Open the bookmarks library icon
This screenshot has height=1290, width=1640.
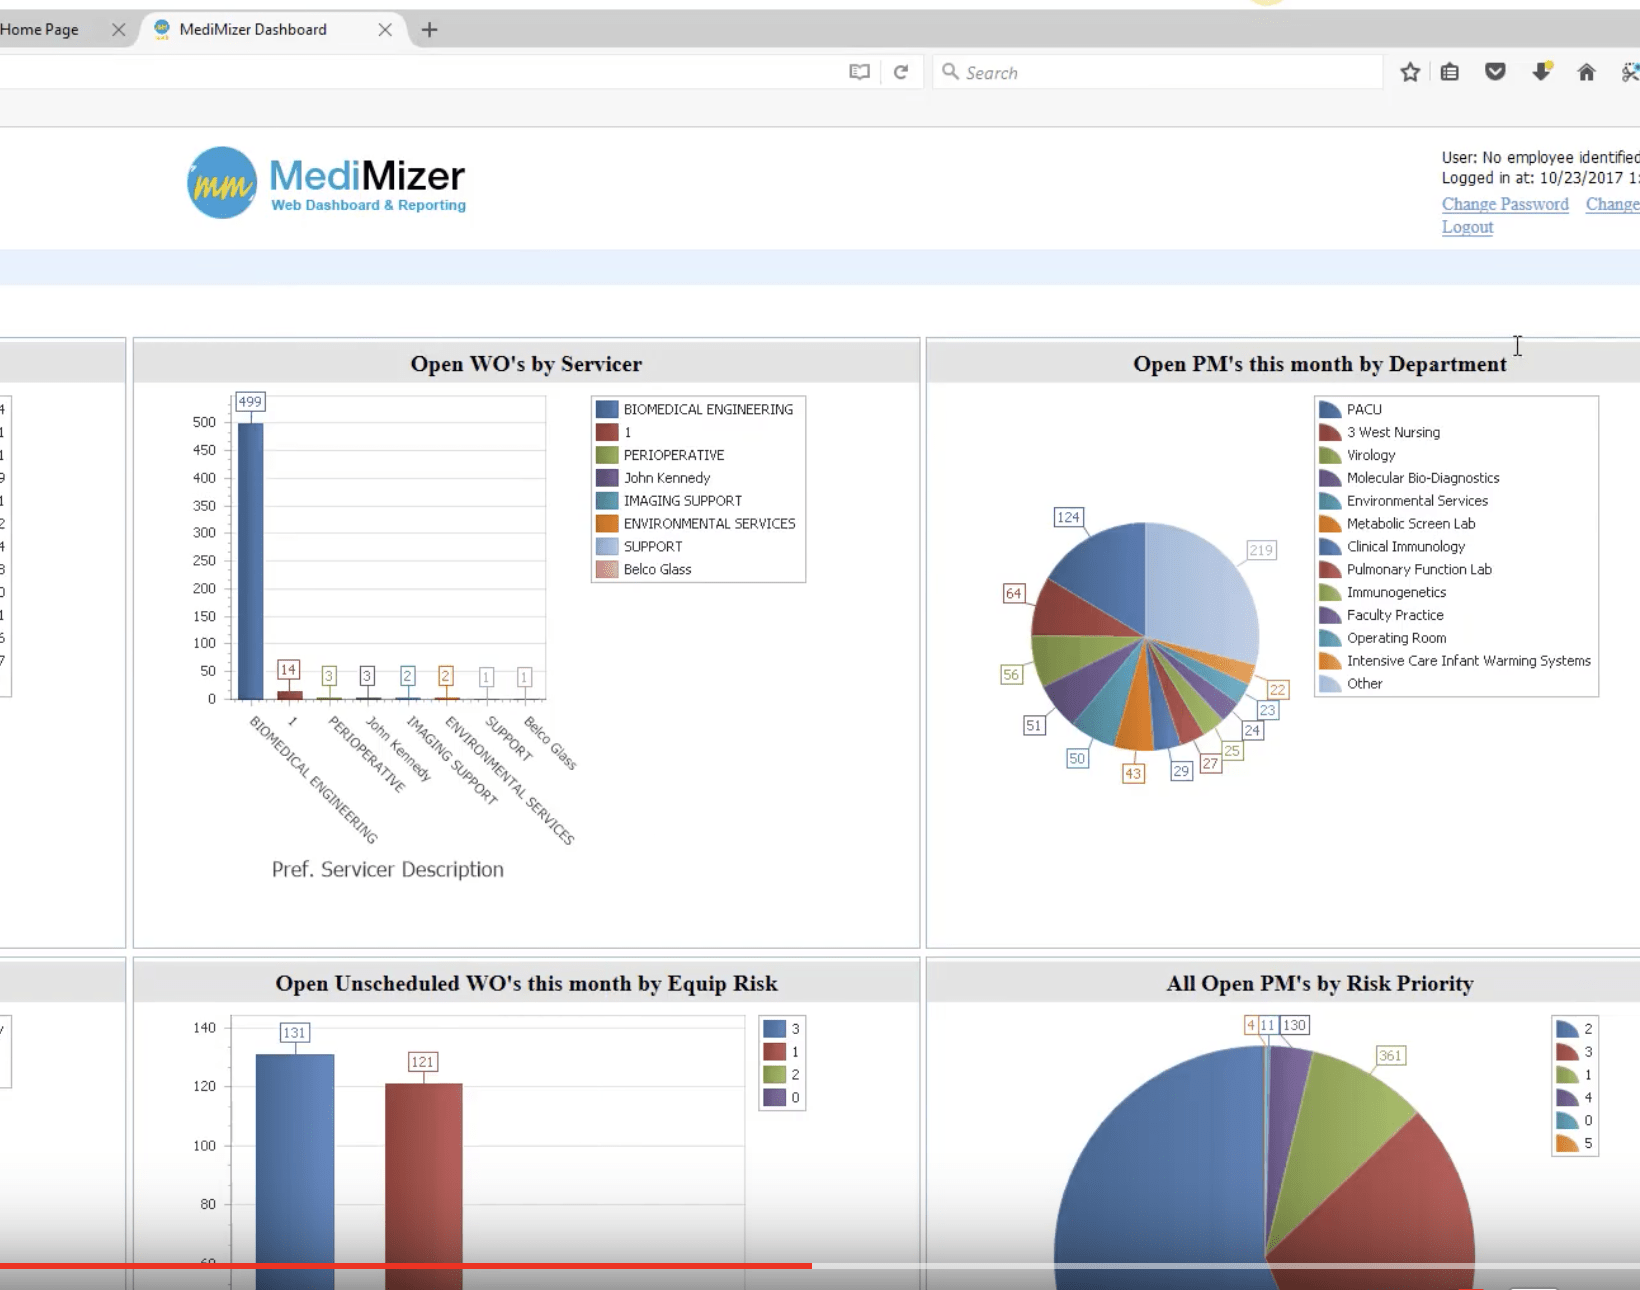coord(1450,71)
